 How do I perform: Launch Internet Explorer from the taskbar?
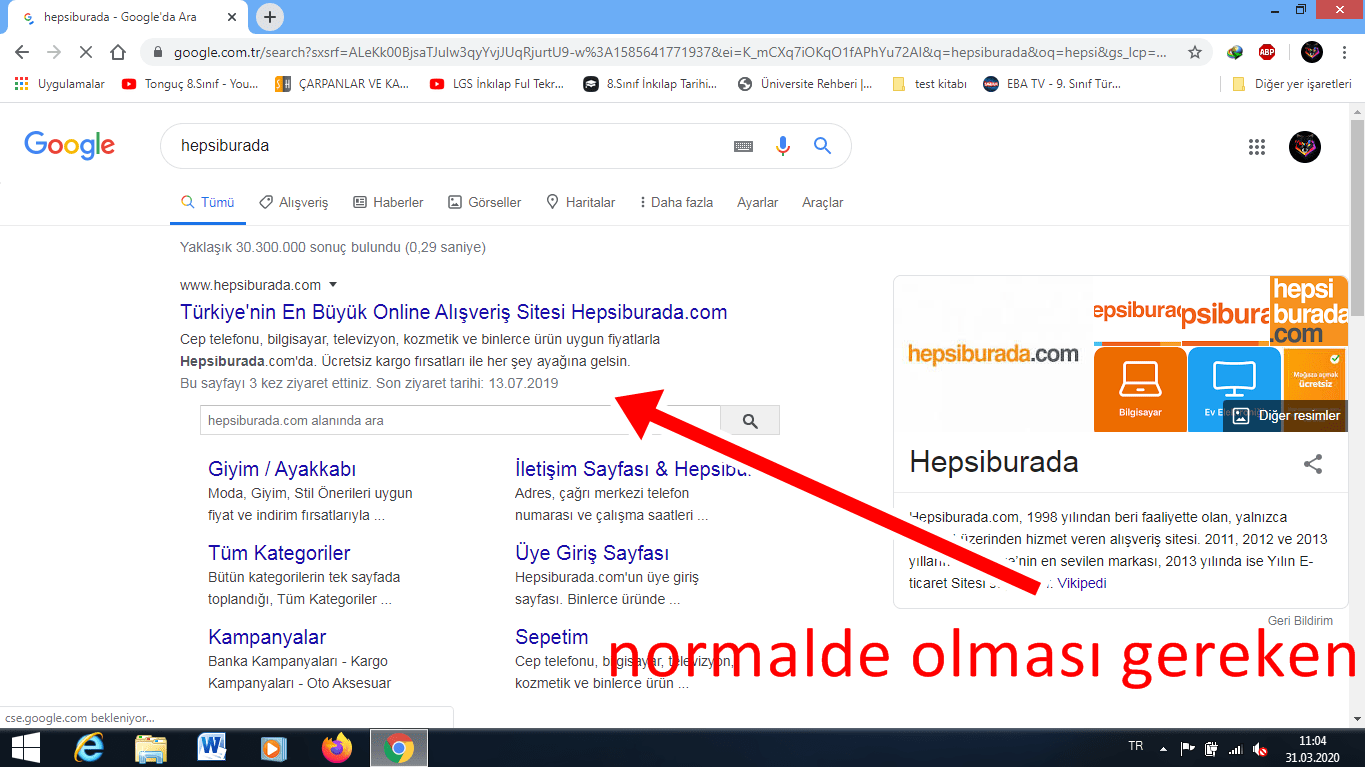tap(88, 747)
